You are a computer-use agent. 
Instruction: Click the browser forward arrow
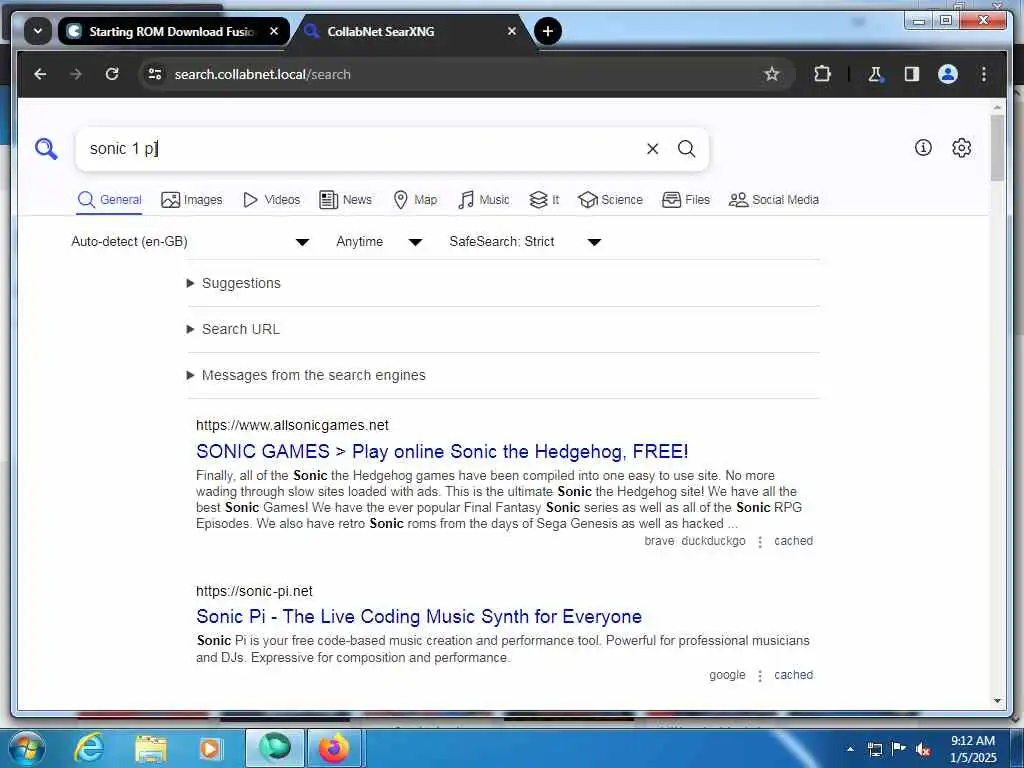[76, 74]
